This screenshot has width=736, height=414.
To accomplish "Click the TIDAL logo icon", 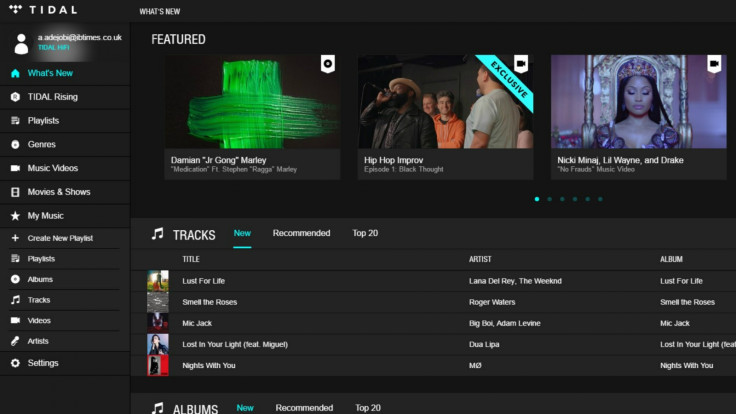I will 15,9.
